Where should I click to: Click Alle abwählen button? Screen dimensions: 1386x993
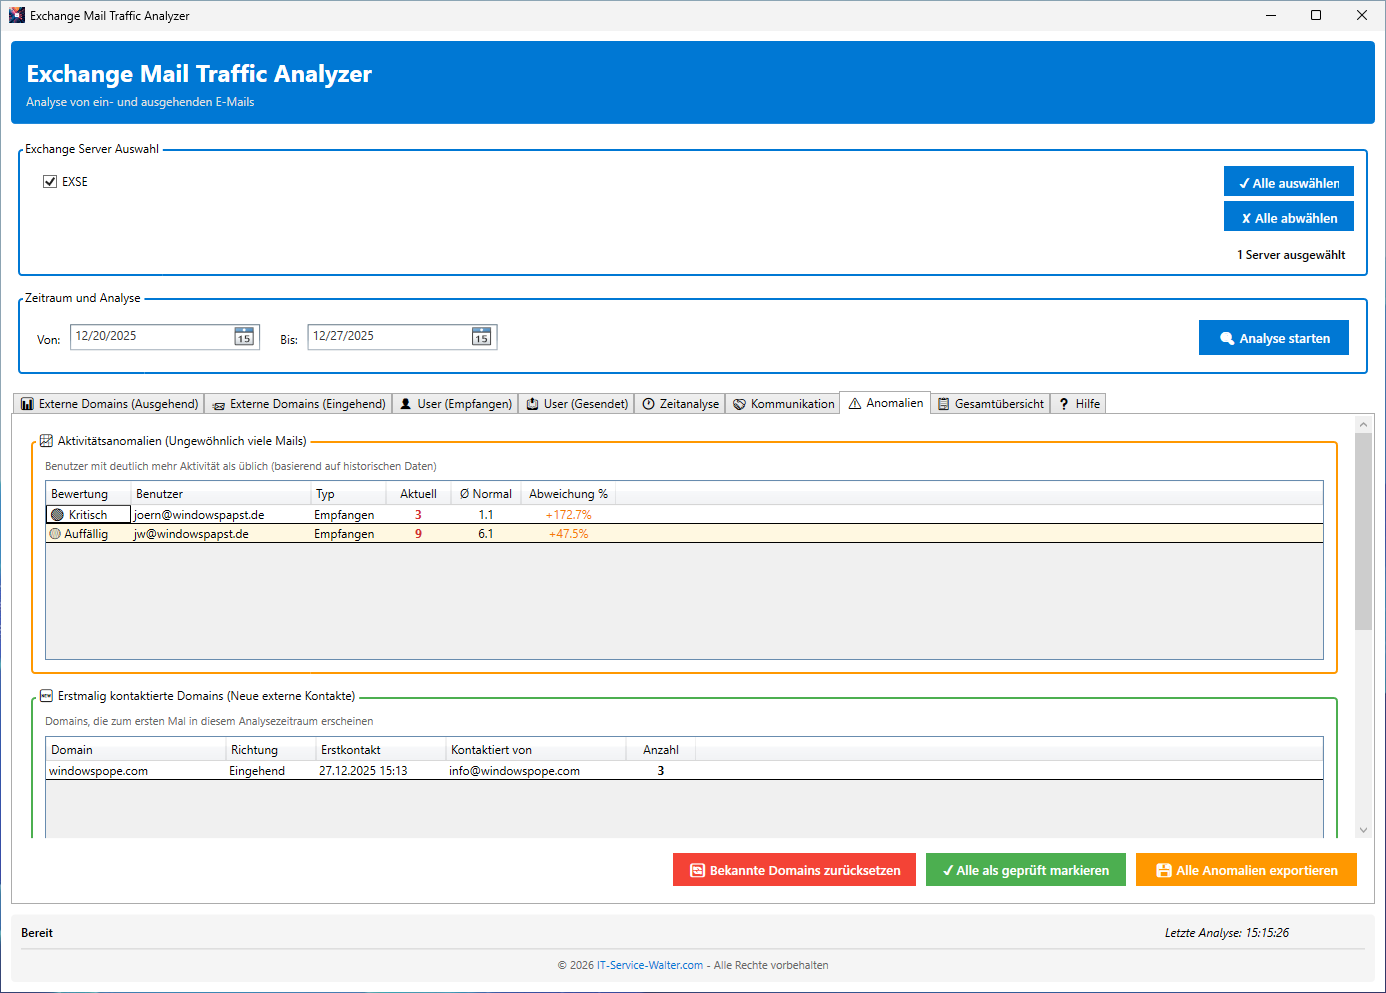click(x=1288, y=217)
